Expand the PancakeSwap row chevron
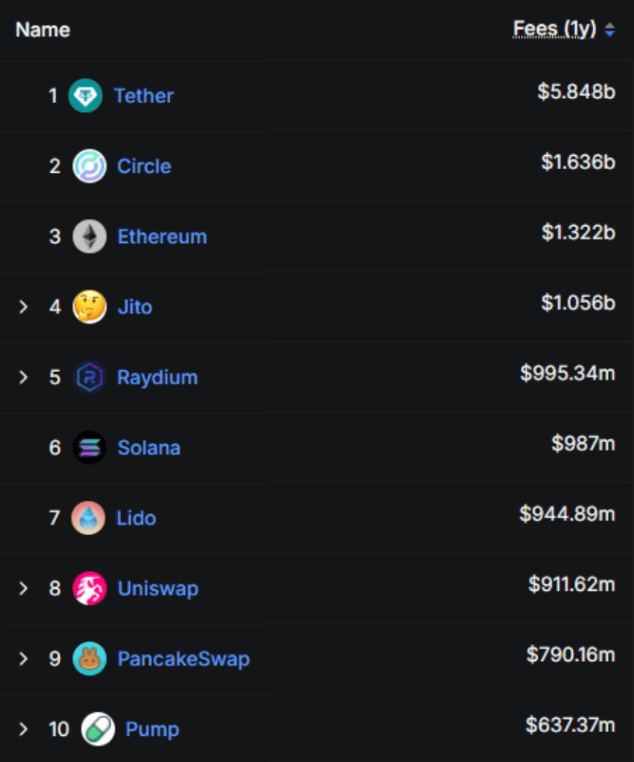The height and width of the screenshot is (762, 634). (x=24, y=659)
